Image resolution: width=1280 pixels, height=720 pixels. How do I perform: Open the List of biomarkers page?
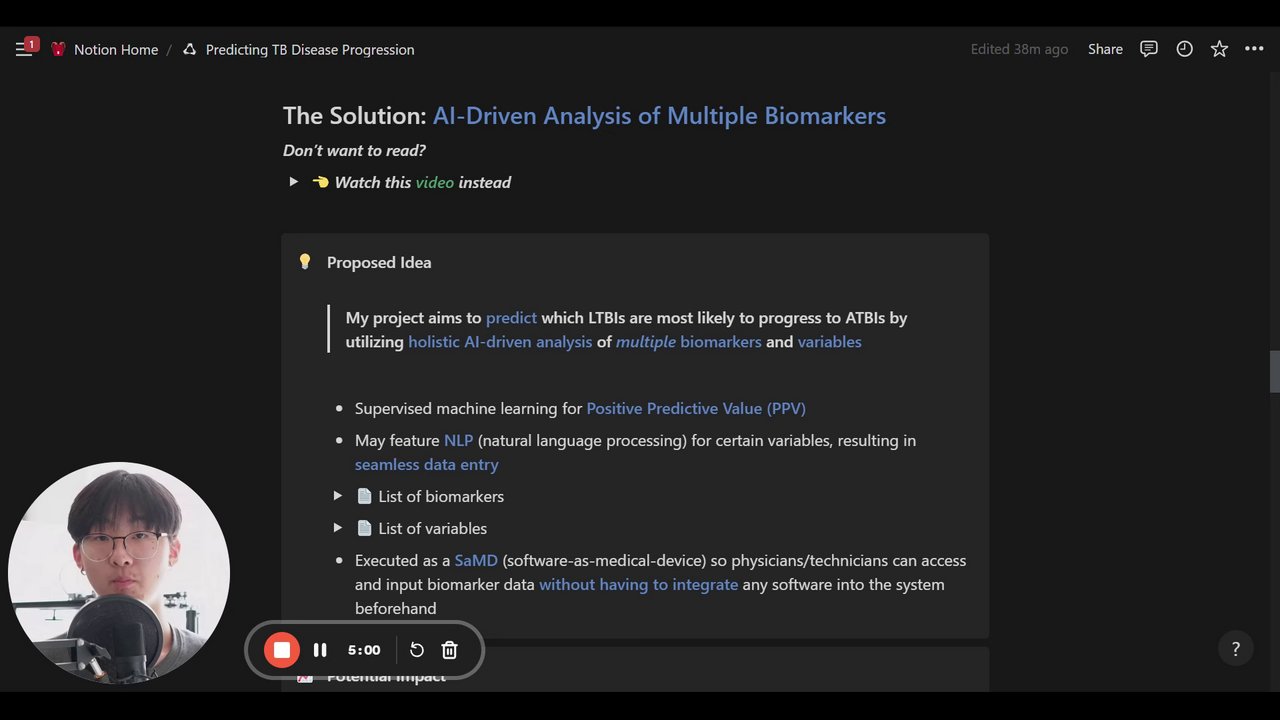[441, 496]
